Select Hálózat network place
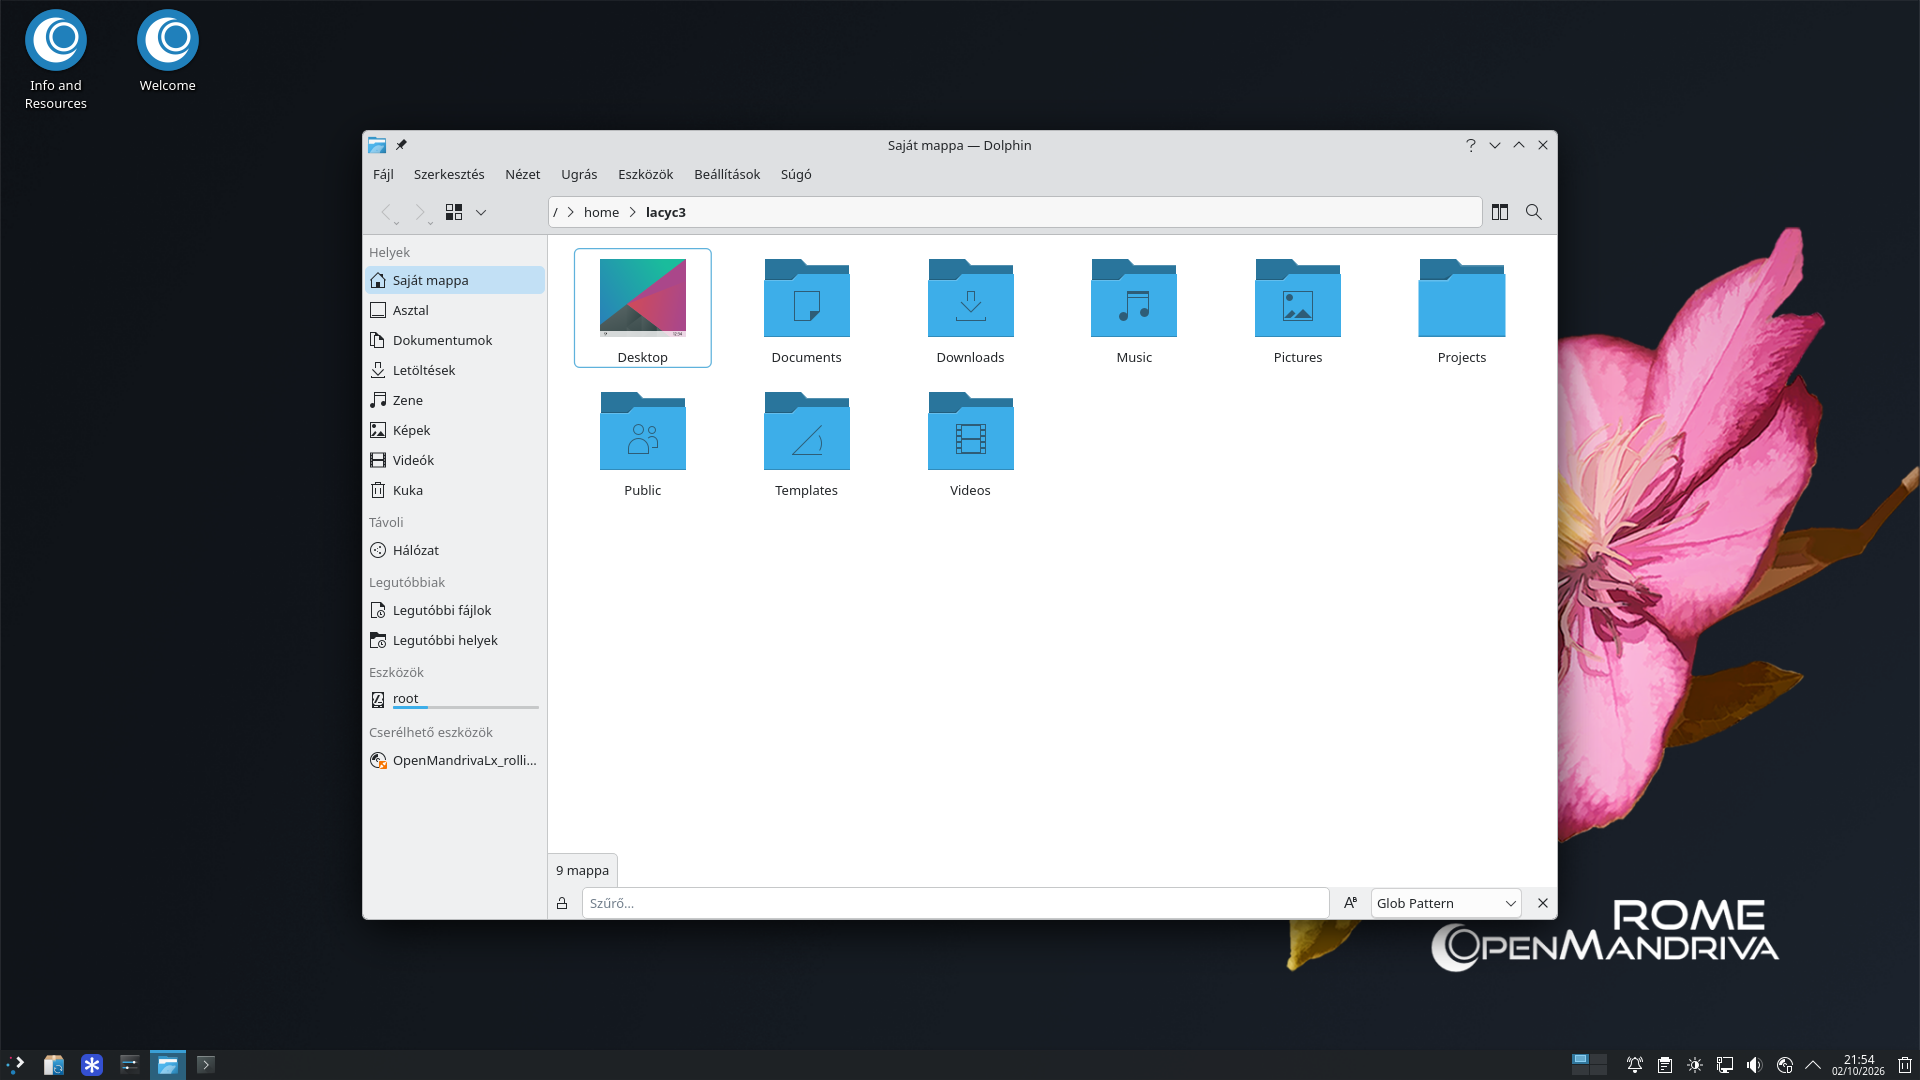Image resolution: width=1920 pixels, height=1080 pixels. 455,550
